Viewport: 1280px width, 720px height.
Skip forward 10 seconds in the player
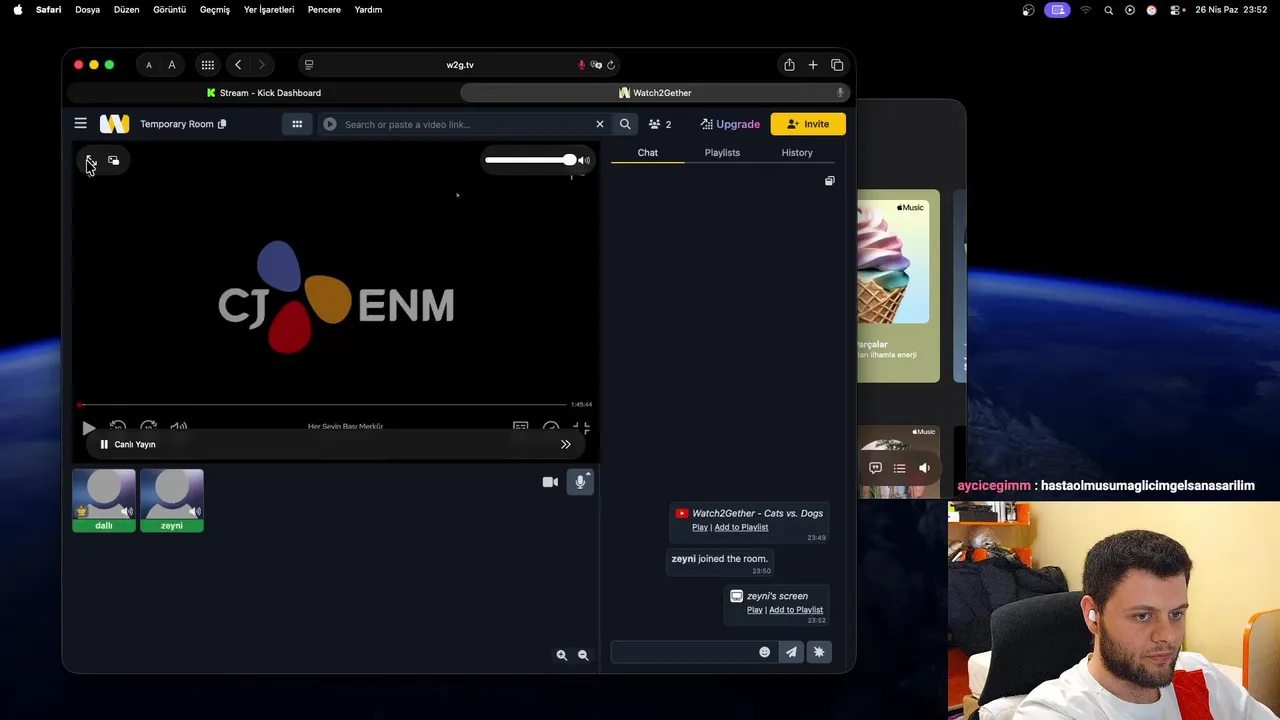148,427
